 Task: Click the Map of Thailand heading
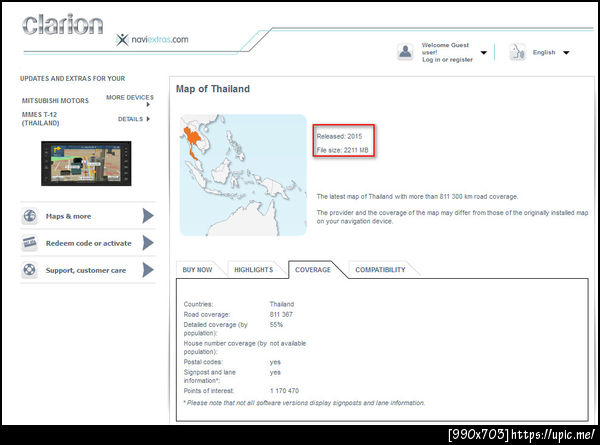coord(213,89)
